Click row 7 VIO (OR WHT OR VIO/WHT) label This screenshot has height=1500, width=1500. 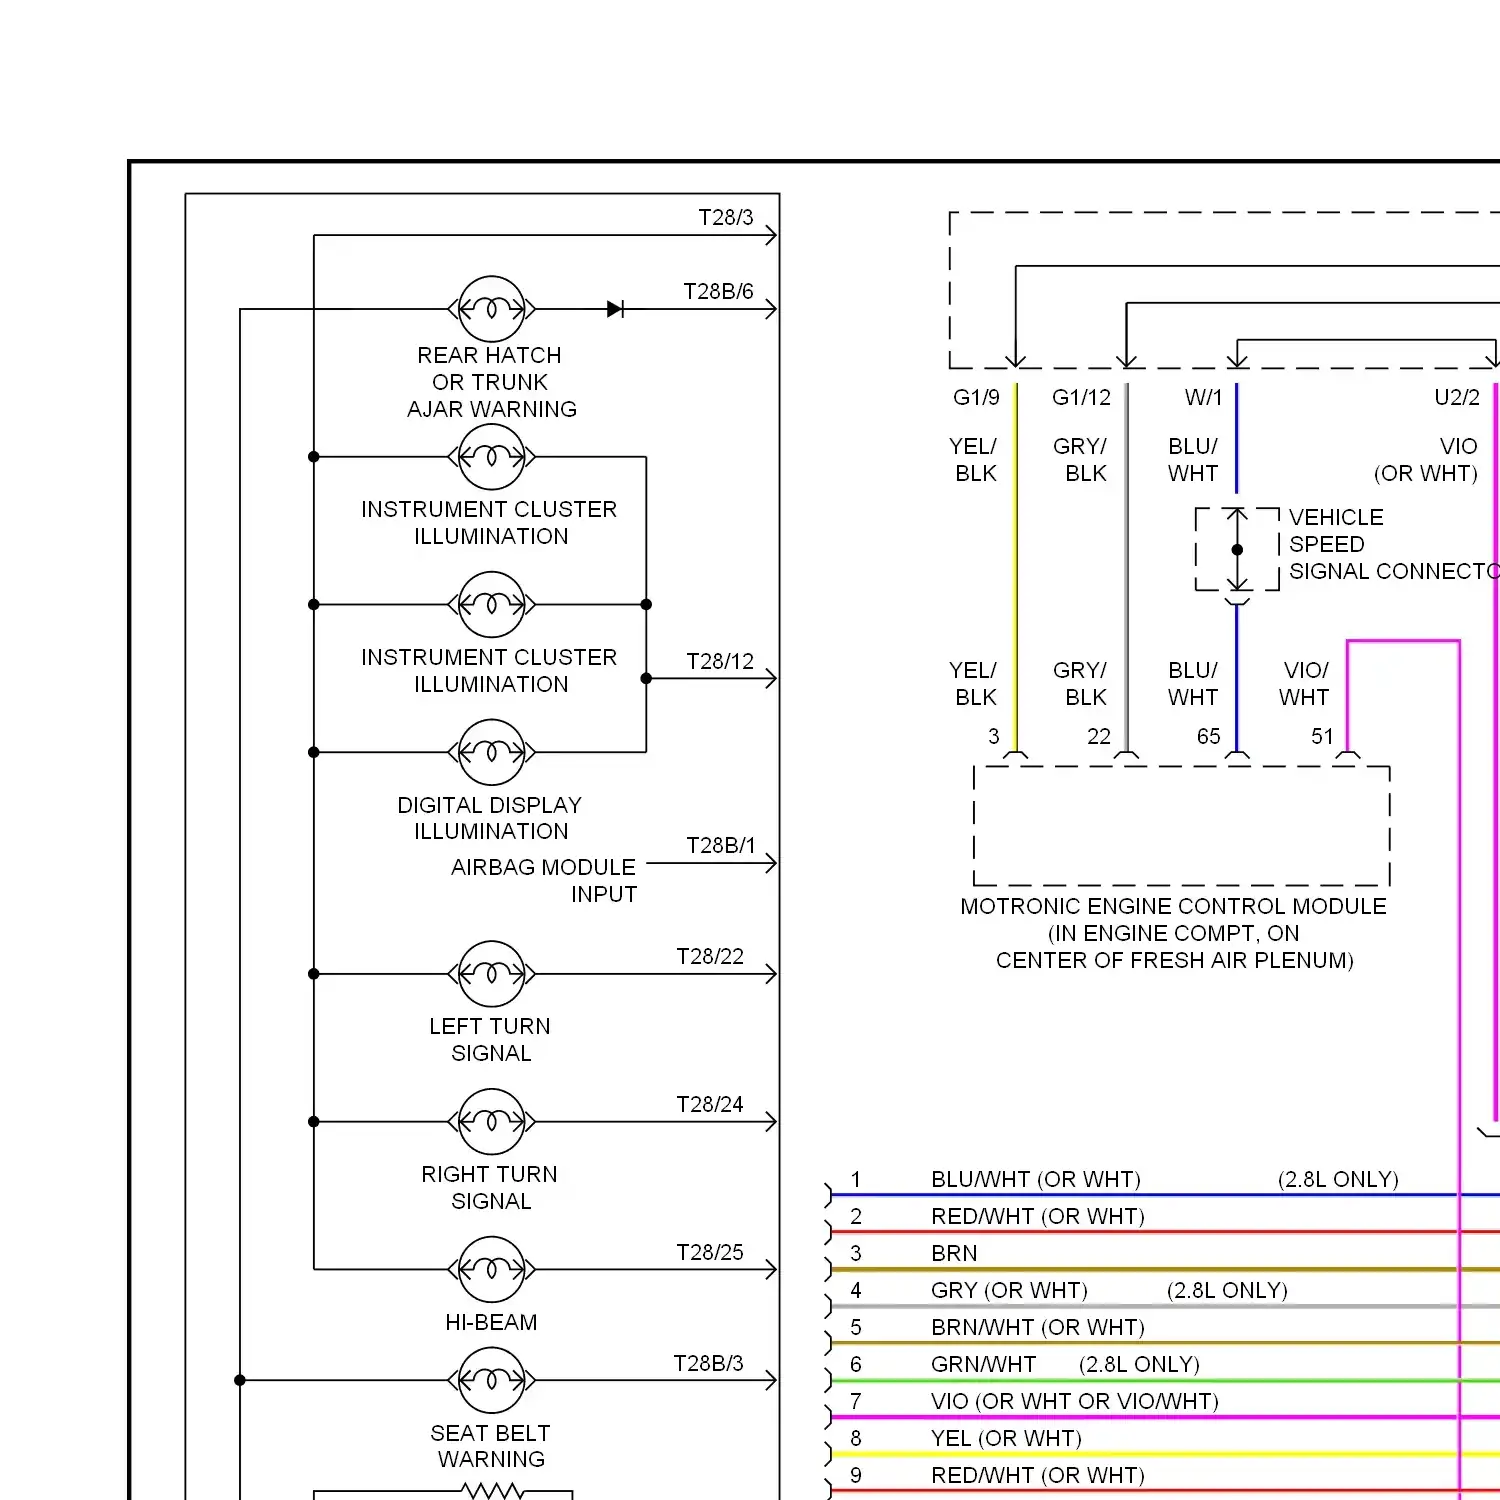[1075, 1401]
